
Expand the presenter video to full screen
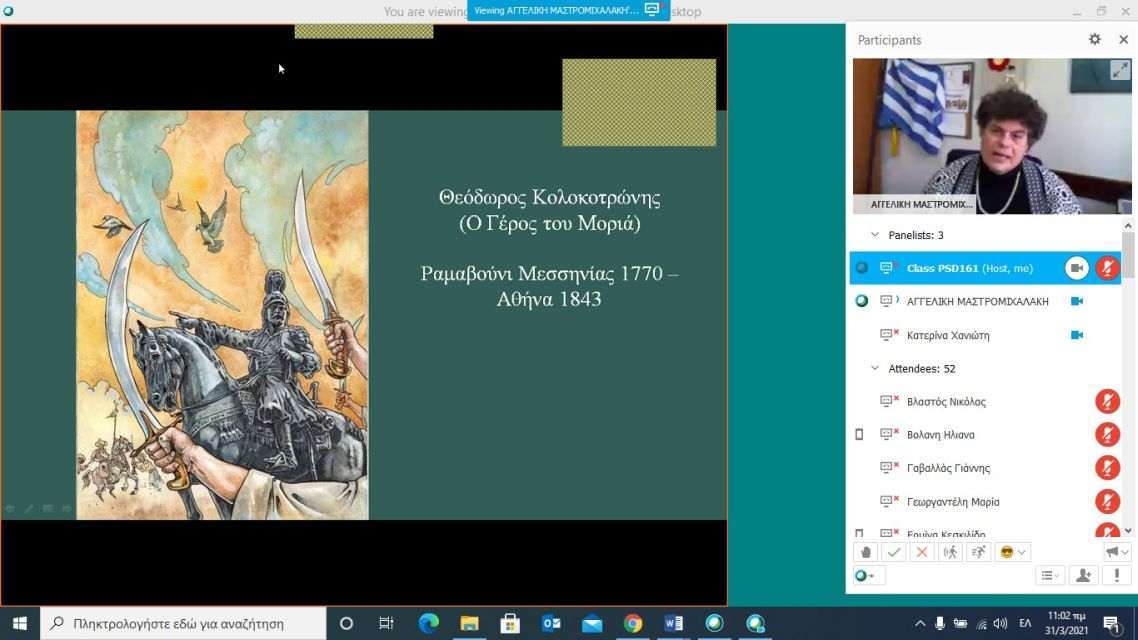coord(1120,70)
